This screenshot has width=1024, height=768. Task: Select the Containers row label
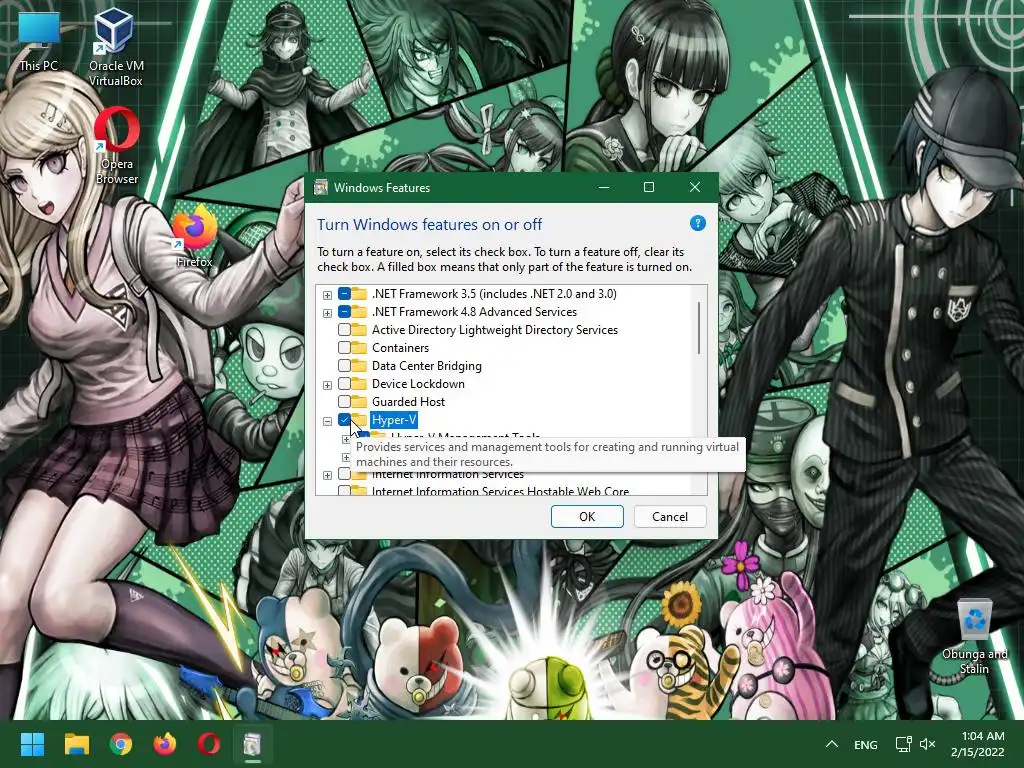click(x=400, y=347)
